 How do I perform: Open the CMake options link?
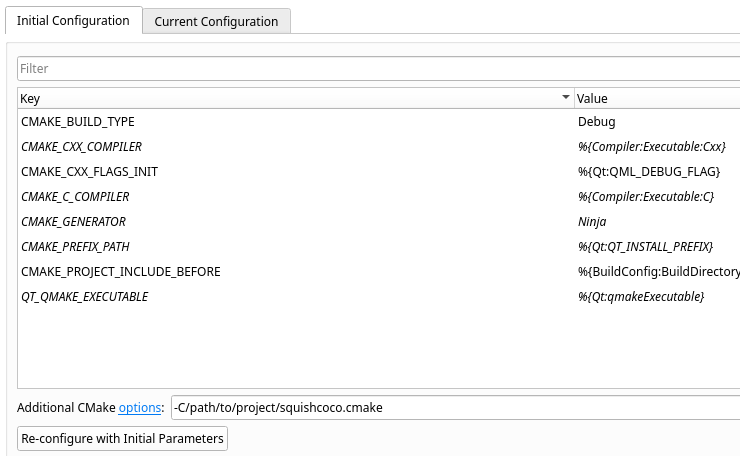(x=140, y=408)
